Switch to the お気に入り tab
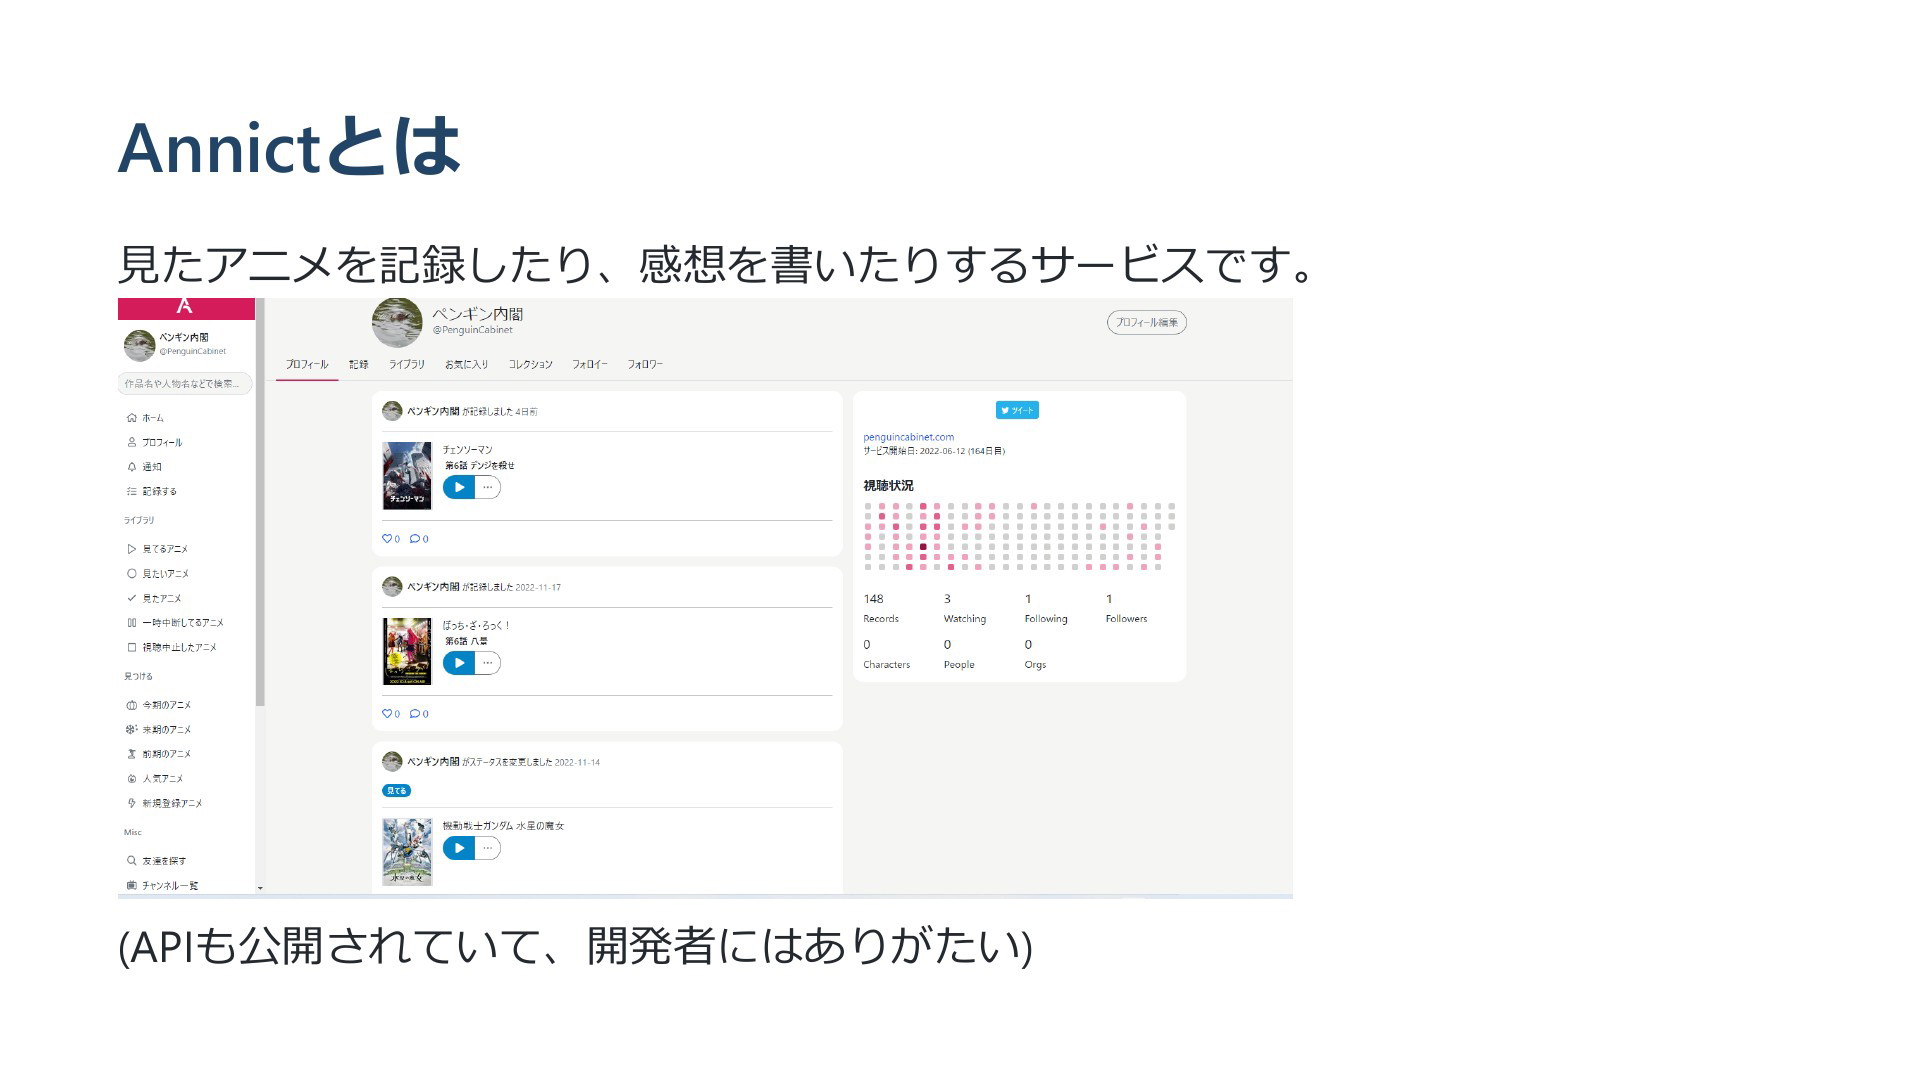The height and width of the screenshot is (1080, 1920). tap(467, 365)
